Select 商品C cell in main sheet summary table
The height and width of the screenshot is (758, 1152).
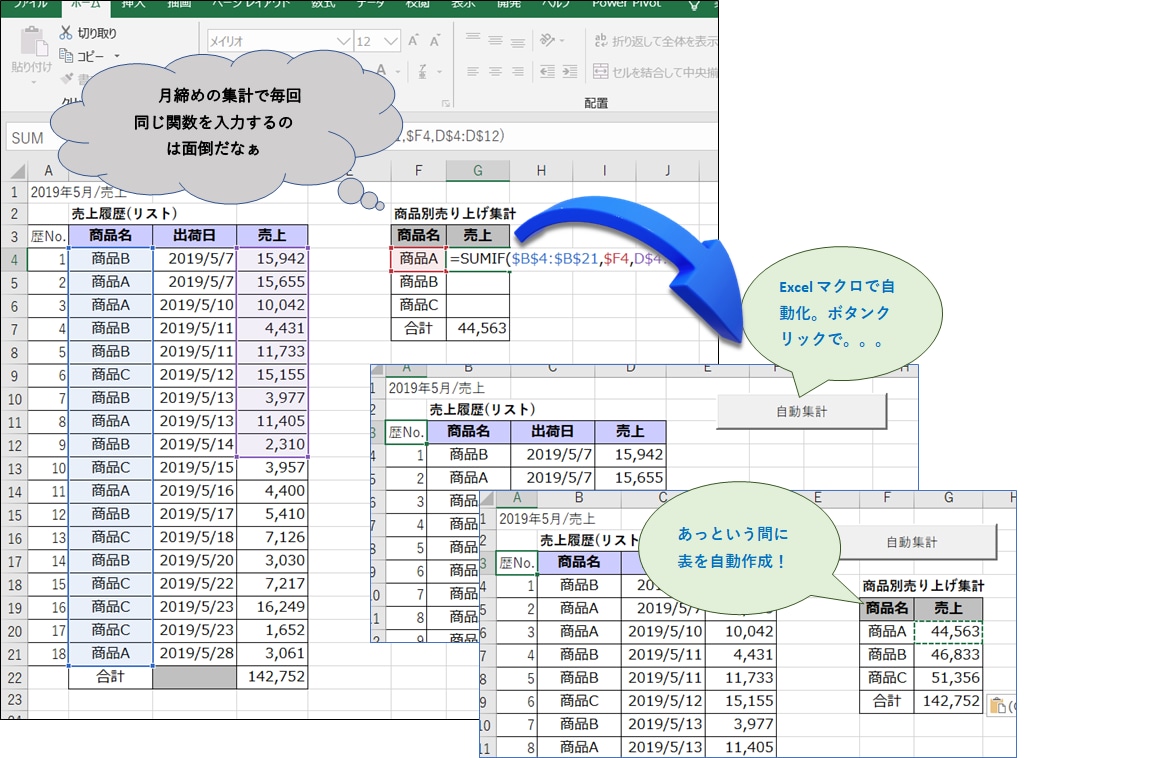coord(419,305)
